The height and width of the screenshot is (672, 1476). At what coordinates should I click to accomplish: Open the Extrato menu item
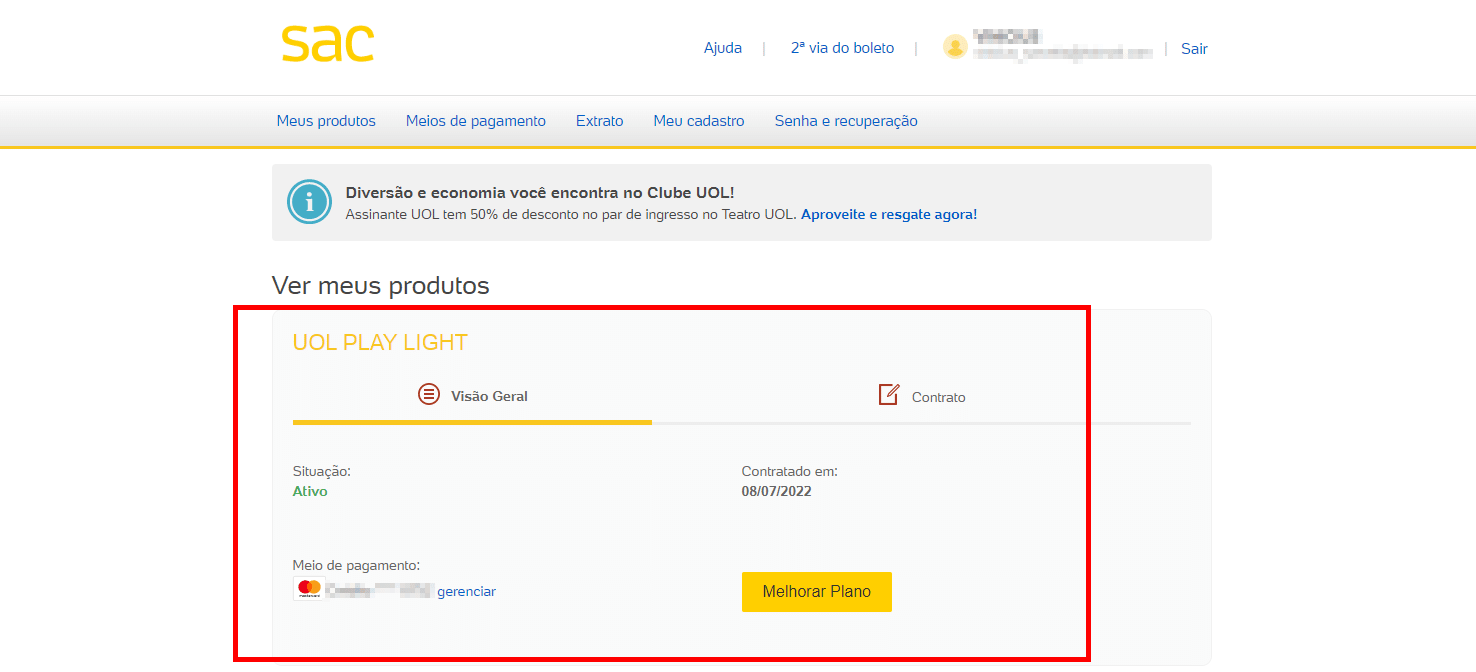(x=600, y=121)
